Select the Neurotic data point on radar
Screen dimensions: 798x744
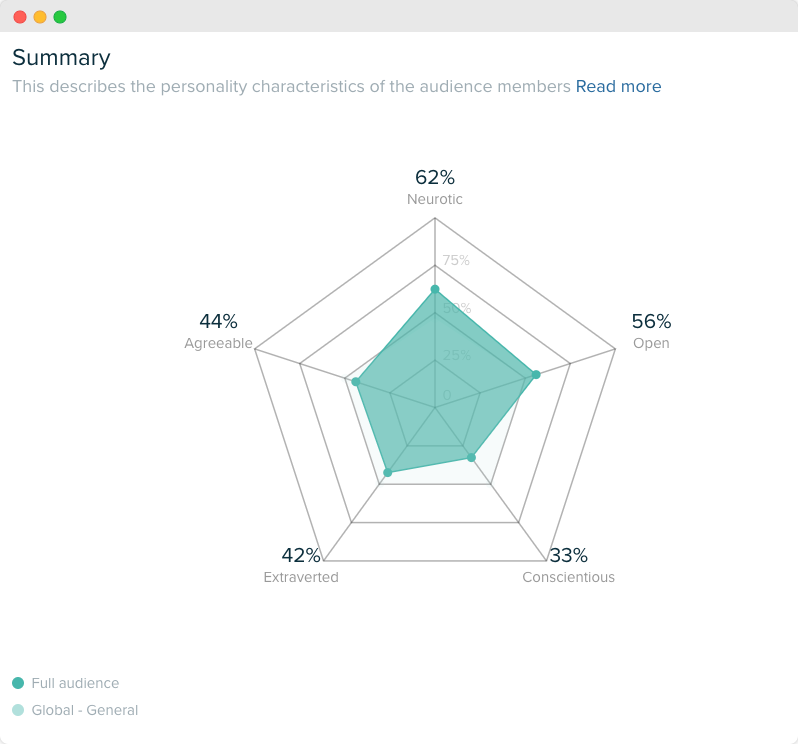pos(435,290)
